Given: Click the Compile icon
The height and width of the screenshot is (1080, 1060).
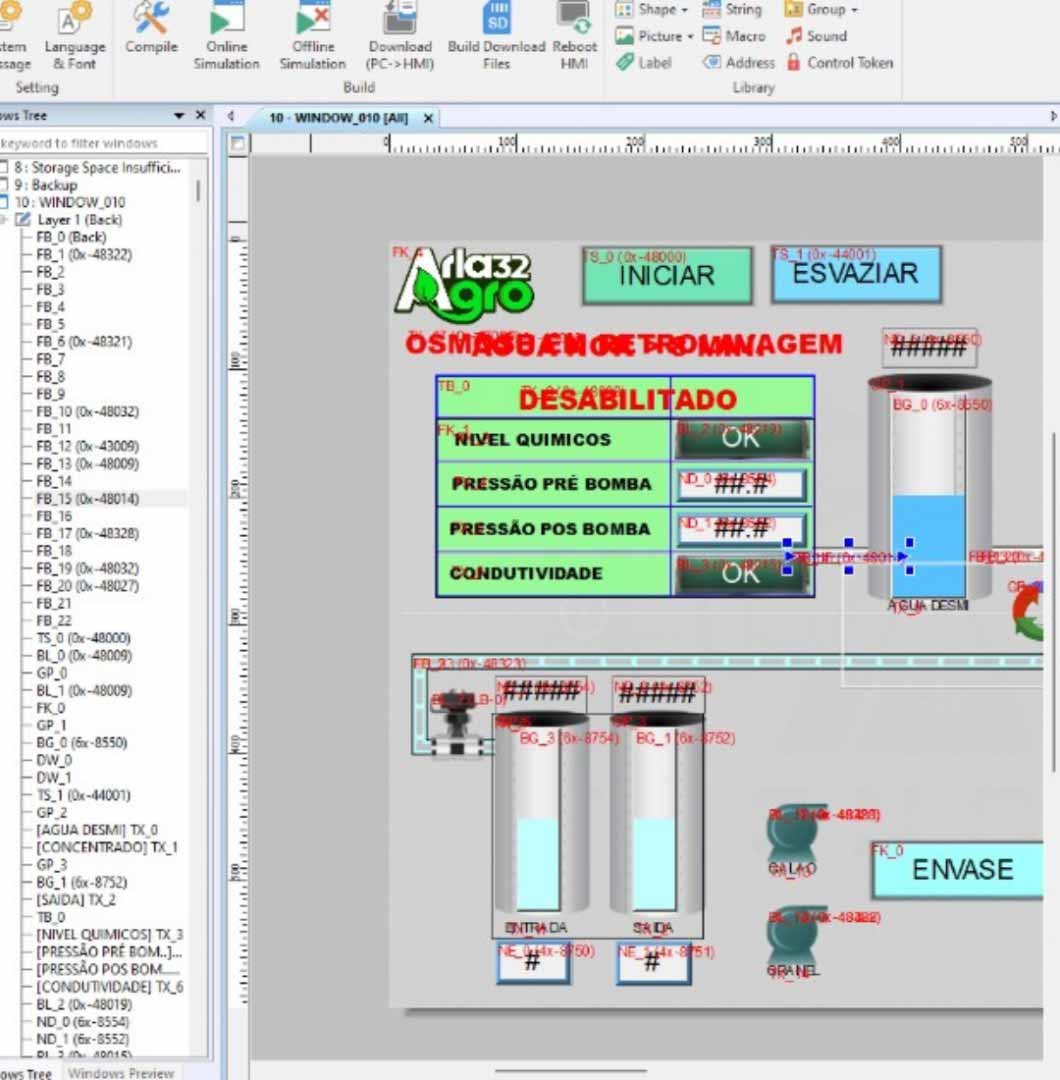Looking at the screenshot, I should 151,30.
